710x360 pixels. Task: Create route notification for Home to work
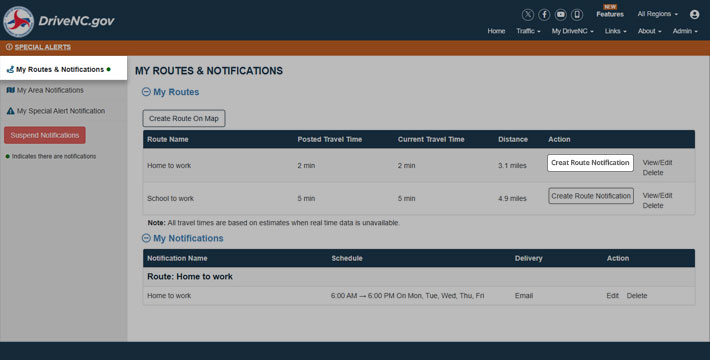click(x=590, y=163)
